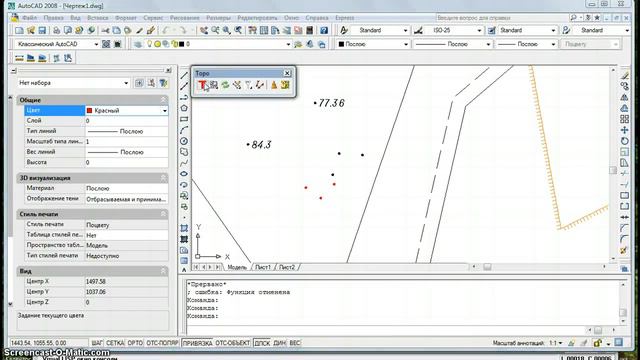This screenshot has height=360, width=640.
Task: Select the Rectangle tool in Draw toolbar
Action: click(x=184, y=119)
